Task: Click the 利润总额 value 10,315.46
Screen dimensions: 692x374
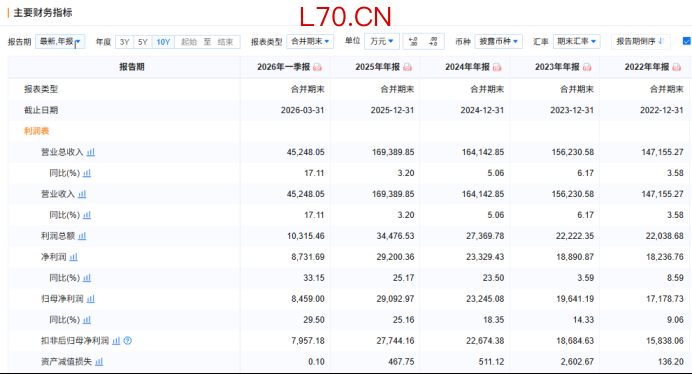Action: [x=305, y=236]
